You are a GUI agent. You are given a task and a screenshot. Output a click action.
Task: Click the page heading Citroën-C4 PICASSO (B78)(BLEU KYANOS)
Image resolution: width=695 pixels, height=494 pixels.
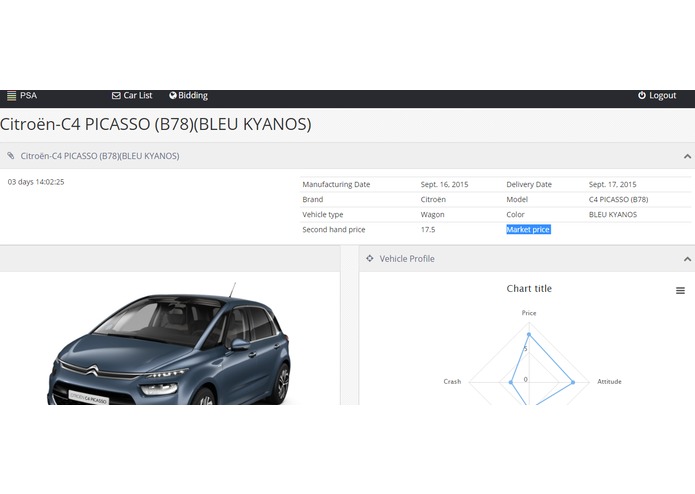[156, 124]
